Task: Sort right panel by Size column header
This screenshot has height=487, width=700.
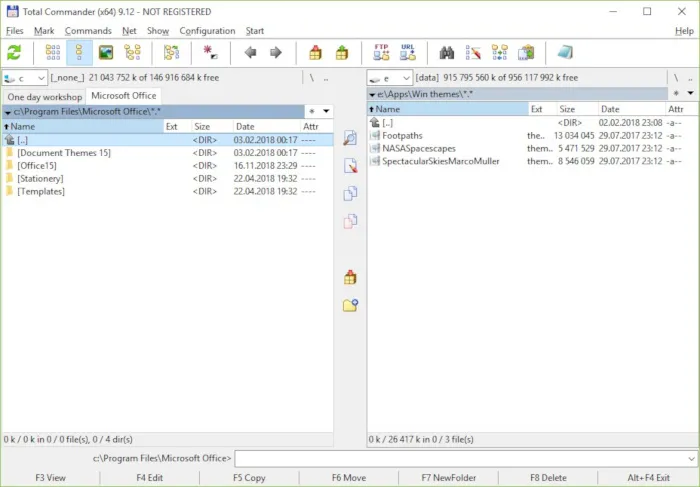Action: tap(577, 109)
